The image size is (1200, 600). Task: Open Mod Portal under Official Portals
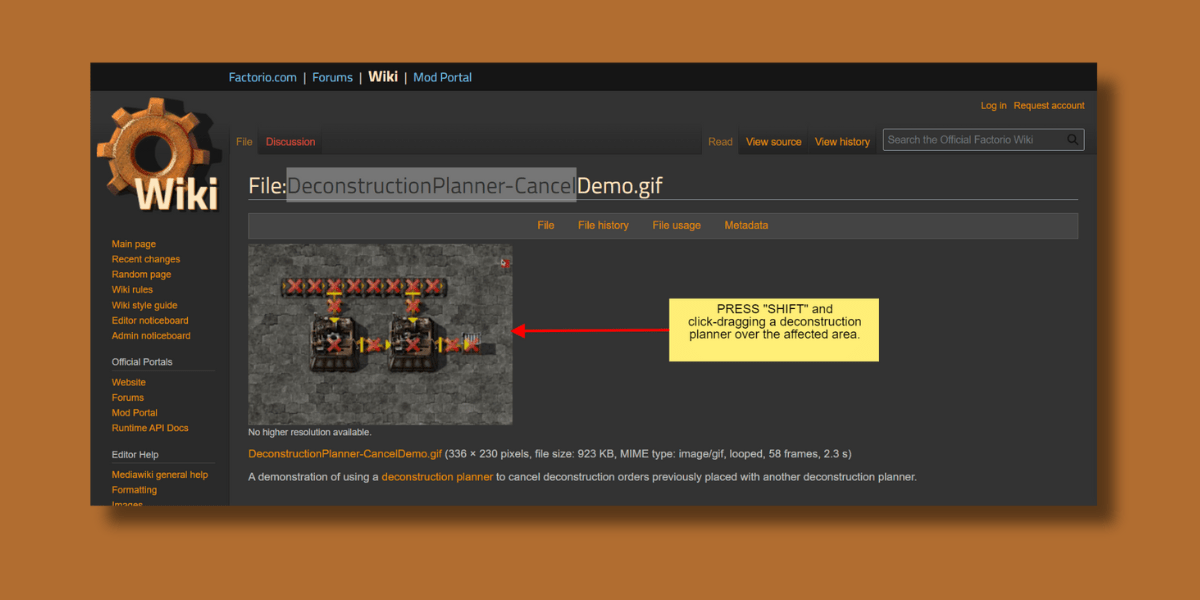click(x=135, y=413)
